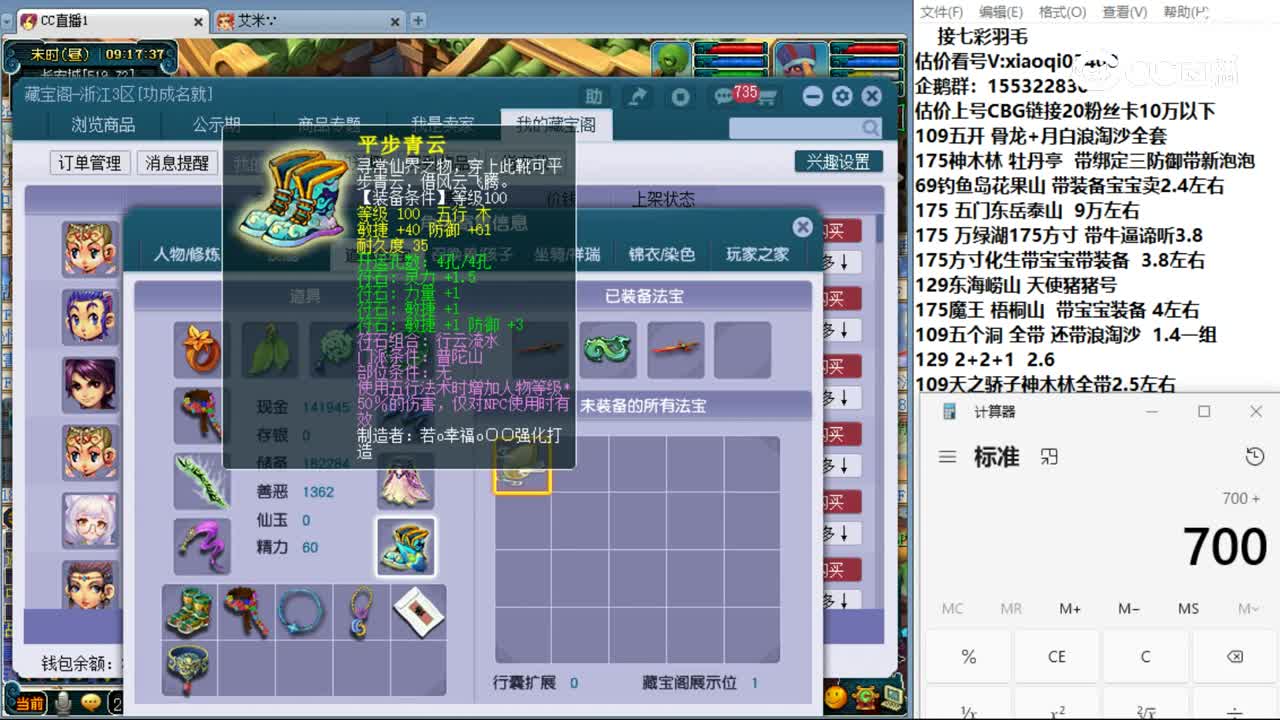The height and width of the screenshot is (720, 1280).
Task: Select the blue belt with red tassel
Action: (x=189, y=668)
